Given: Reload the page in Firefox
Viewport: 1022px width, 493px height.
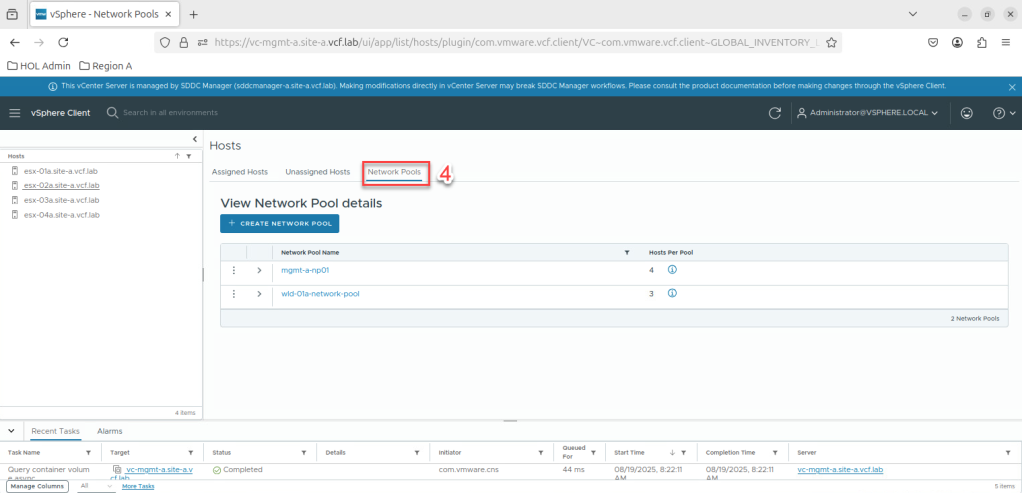Looking at the screenshot, I should pyautogui.click(x=63, y=42).
